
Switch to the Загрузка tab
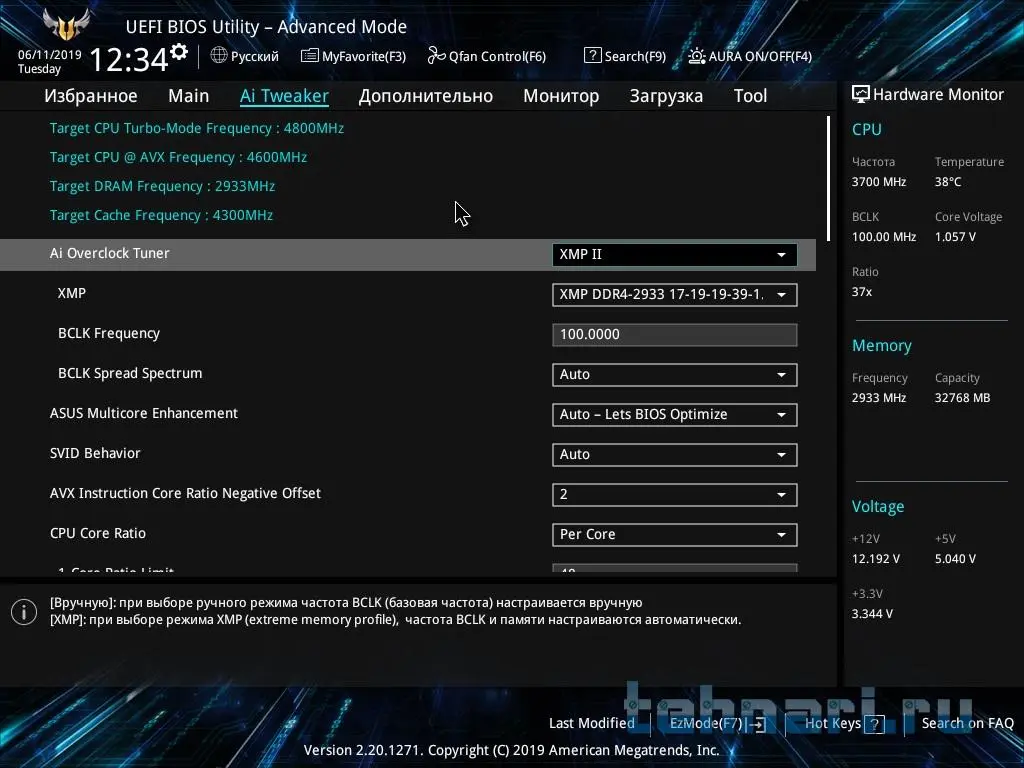pos(666,96)
